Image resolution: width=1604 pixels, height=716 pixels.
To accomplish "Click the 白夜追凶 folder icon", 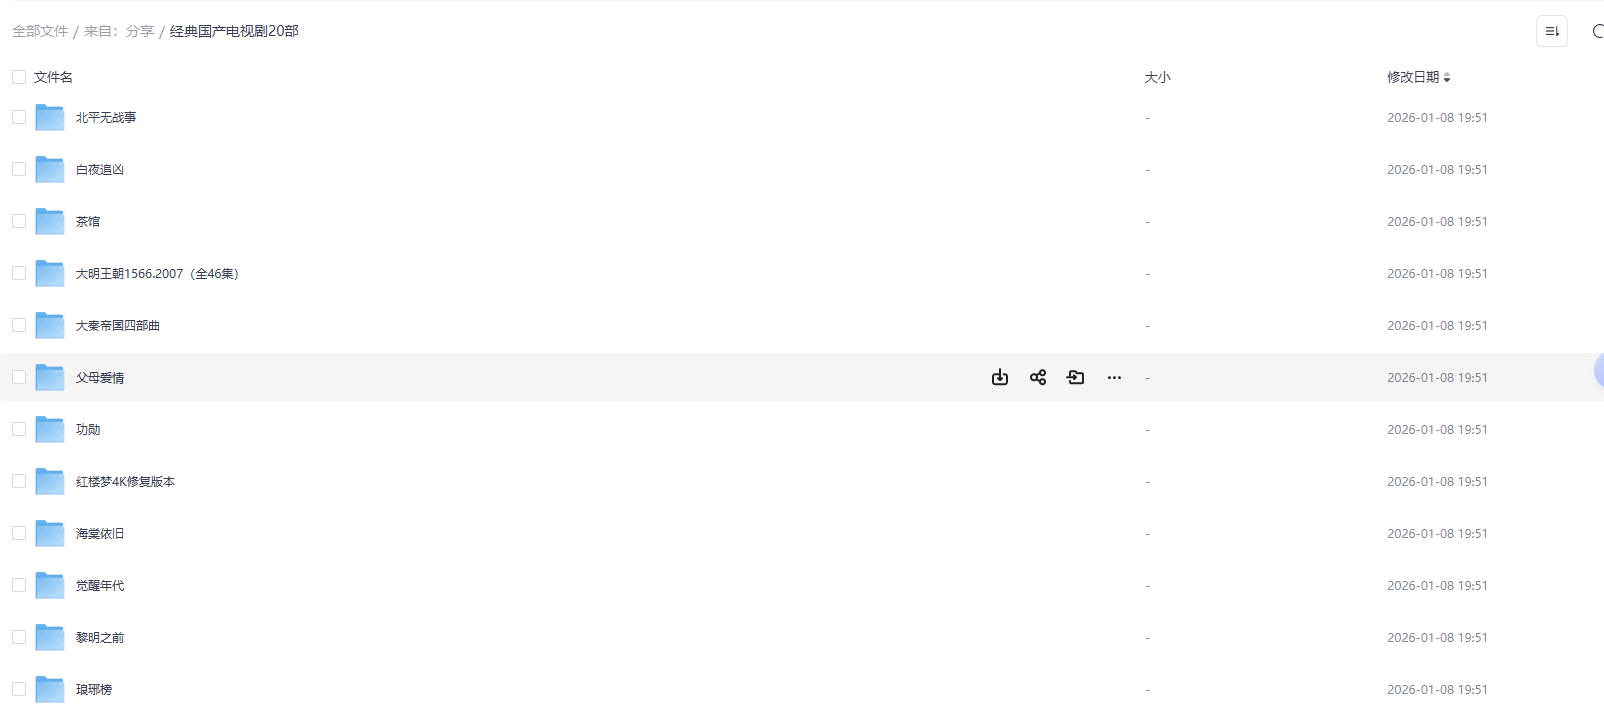I will tap(49, 169).
